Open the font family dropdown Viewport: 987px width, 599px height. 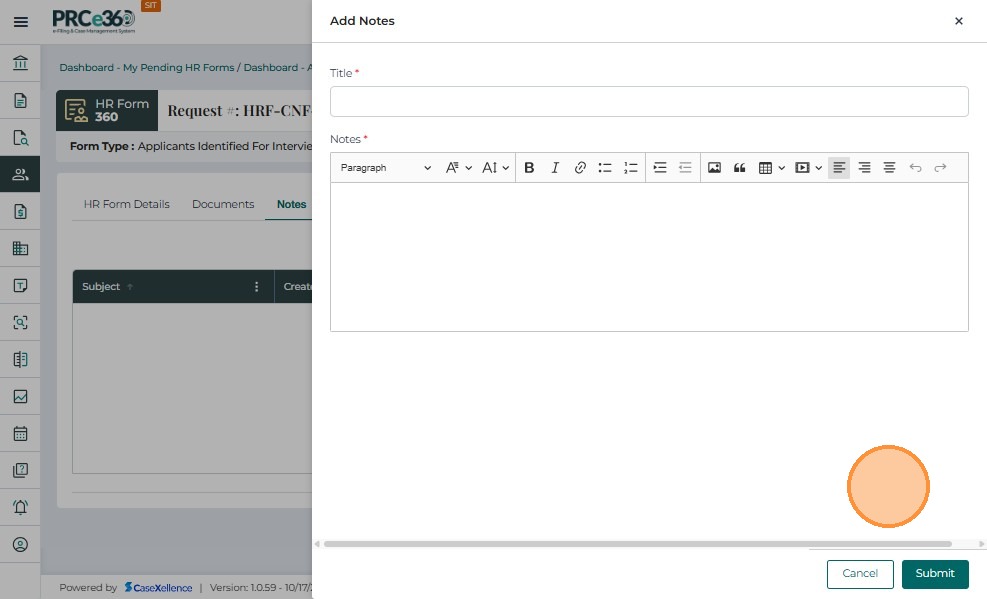(458, 167)
